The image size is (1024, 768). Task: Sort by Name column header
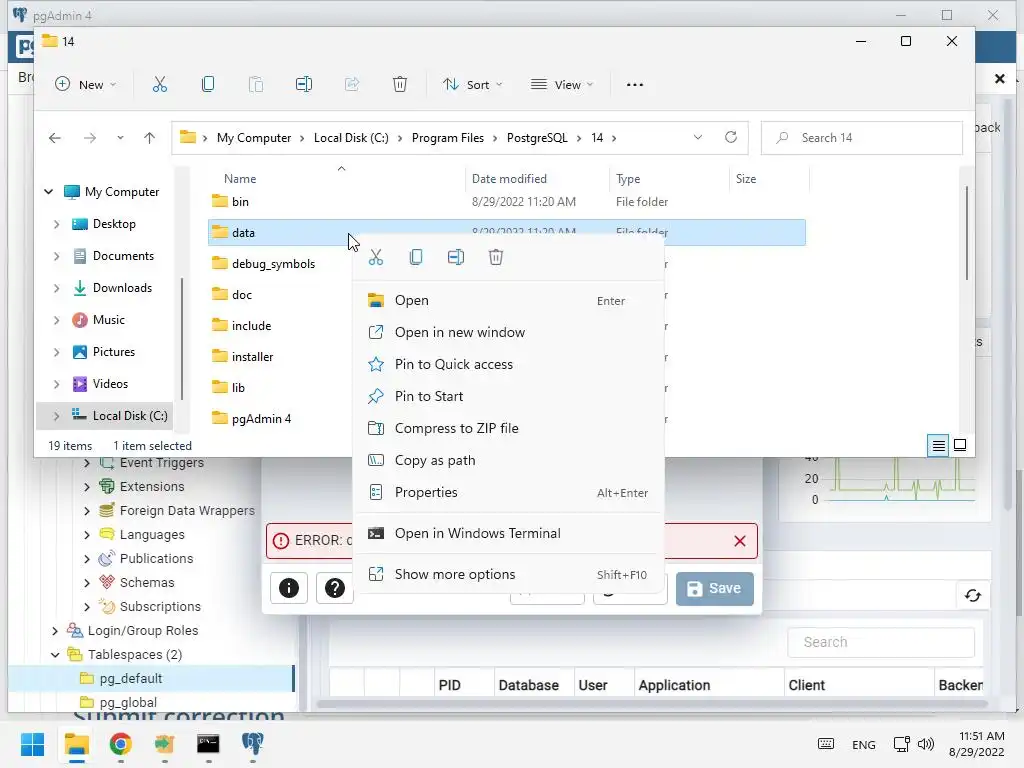(240, 179)
